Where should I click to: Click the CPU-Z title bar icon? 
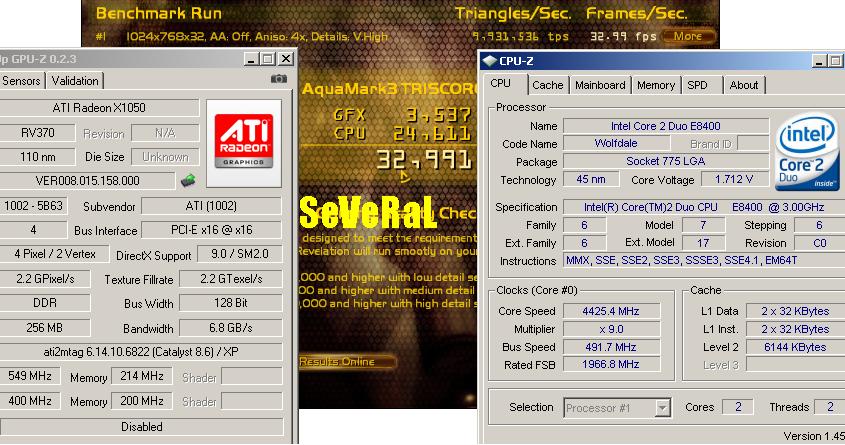(x=489, y=61)
